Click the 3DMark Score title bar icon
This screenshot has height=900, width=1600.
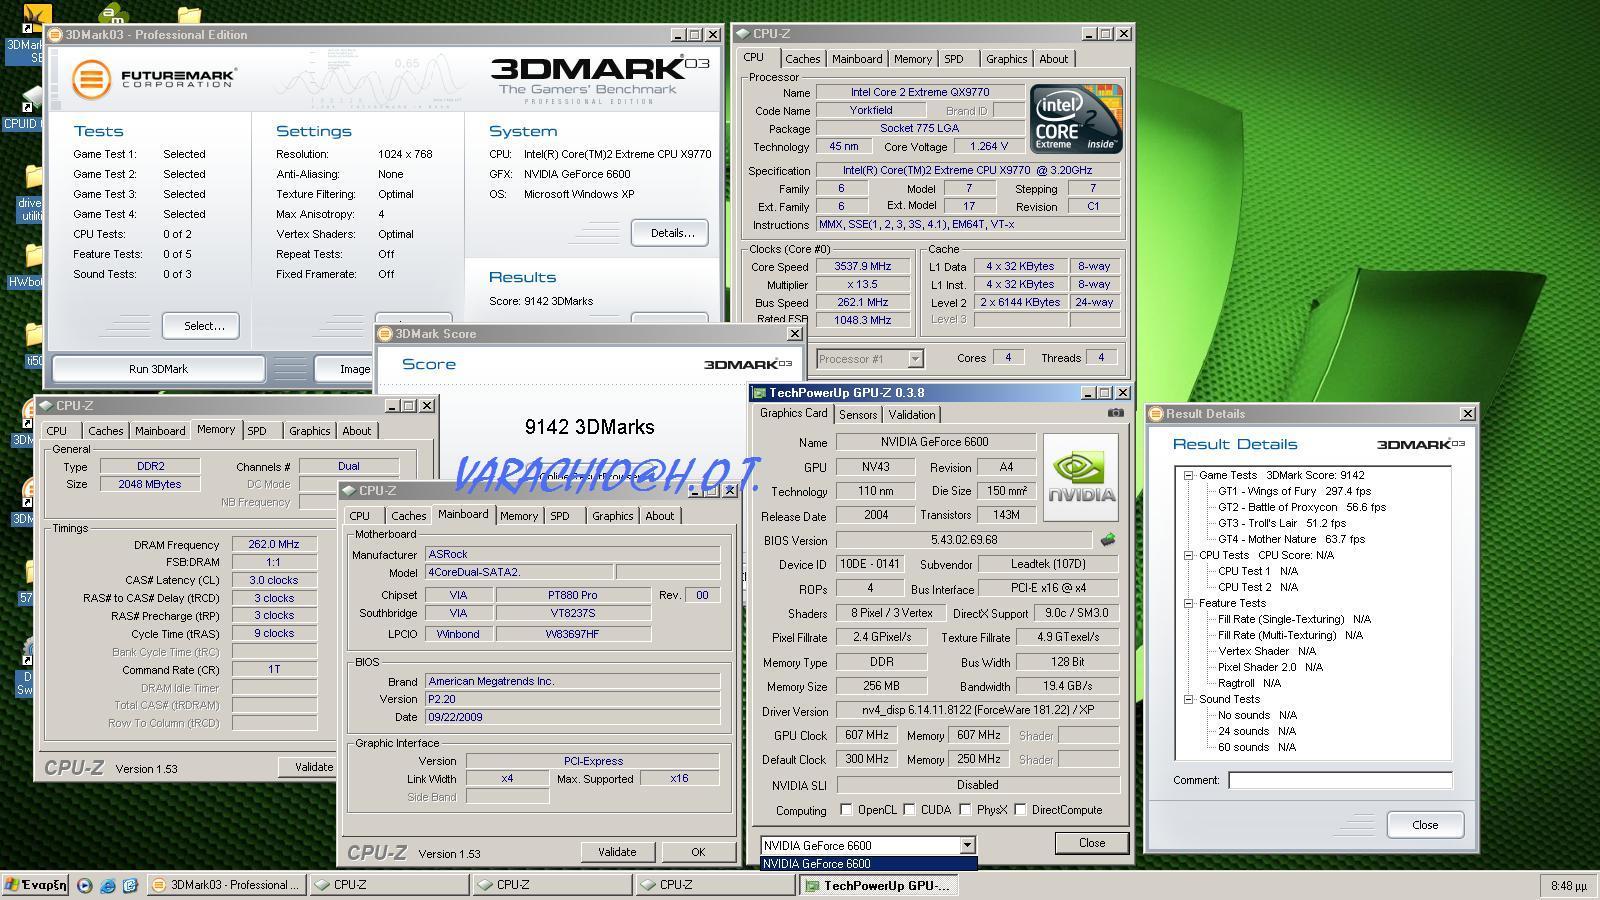pyautogui.click(x=386, y=334)
